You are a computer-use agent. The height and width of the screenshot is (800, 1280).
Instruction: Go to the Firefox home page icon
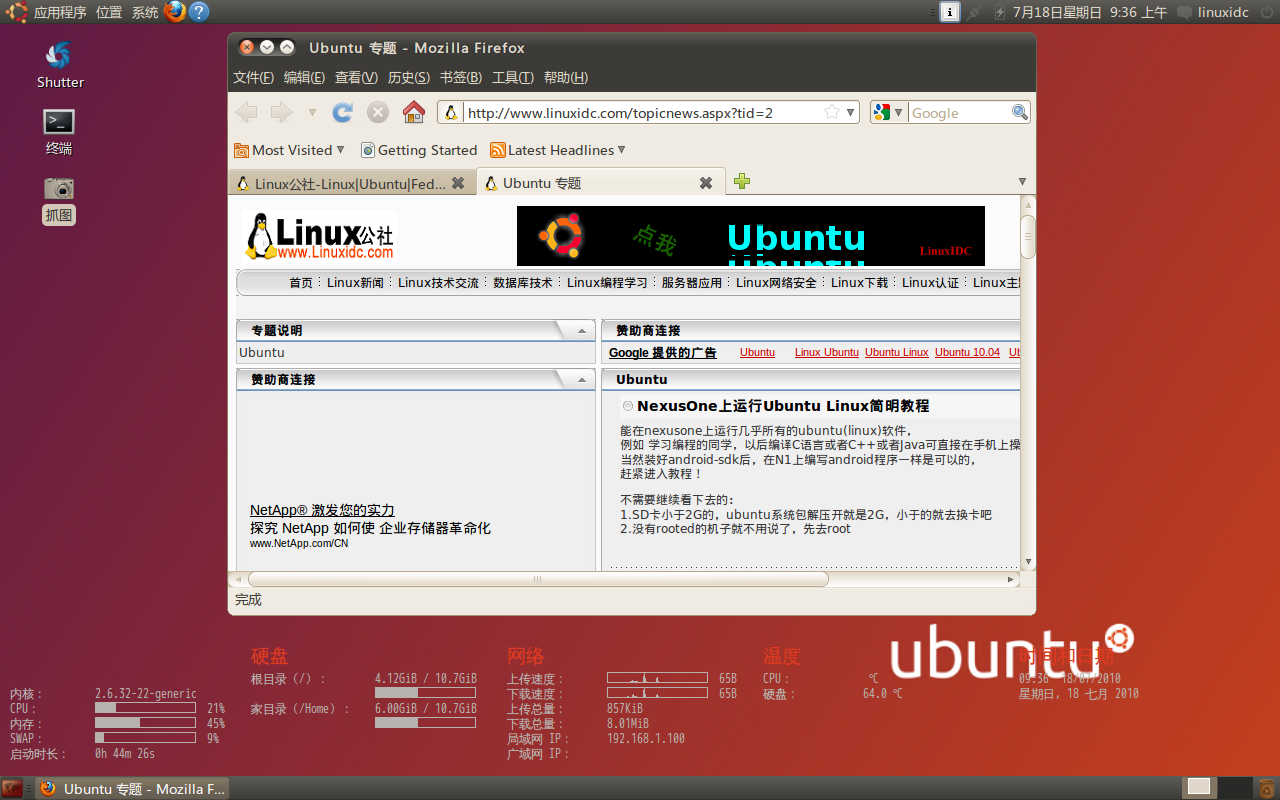(x=414, y=112)
